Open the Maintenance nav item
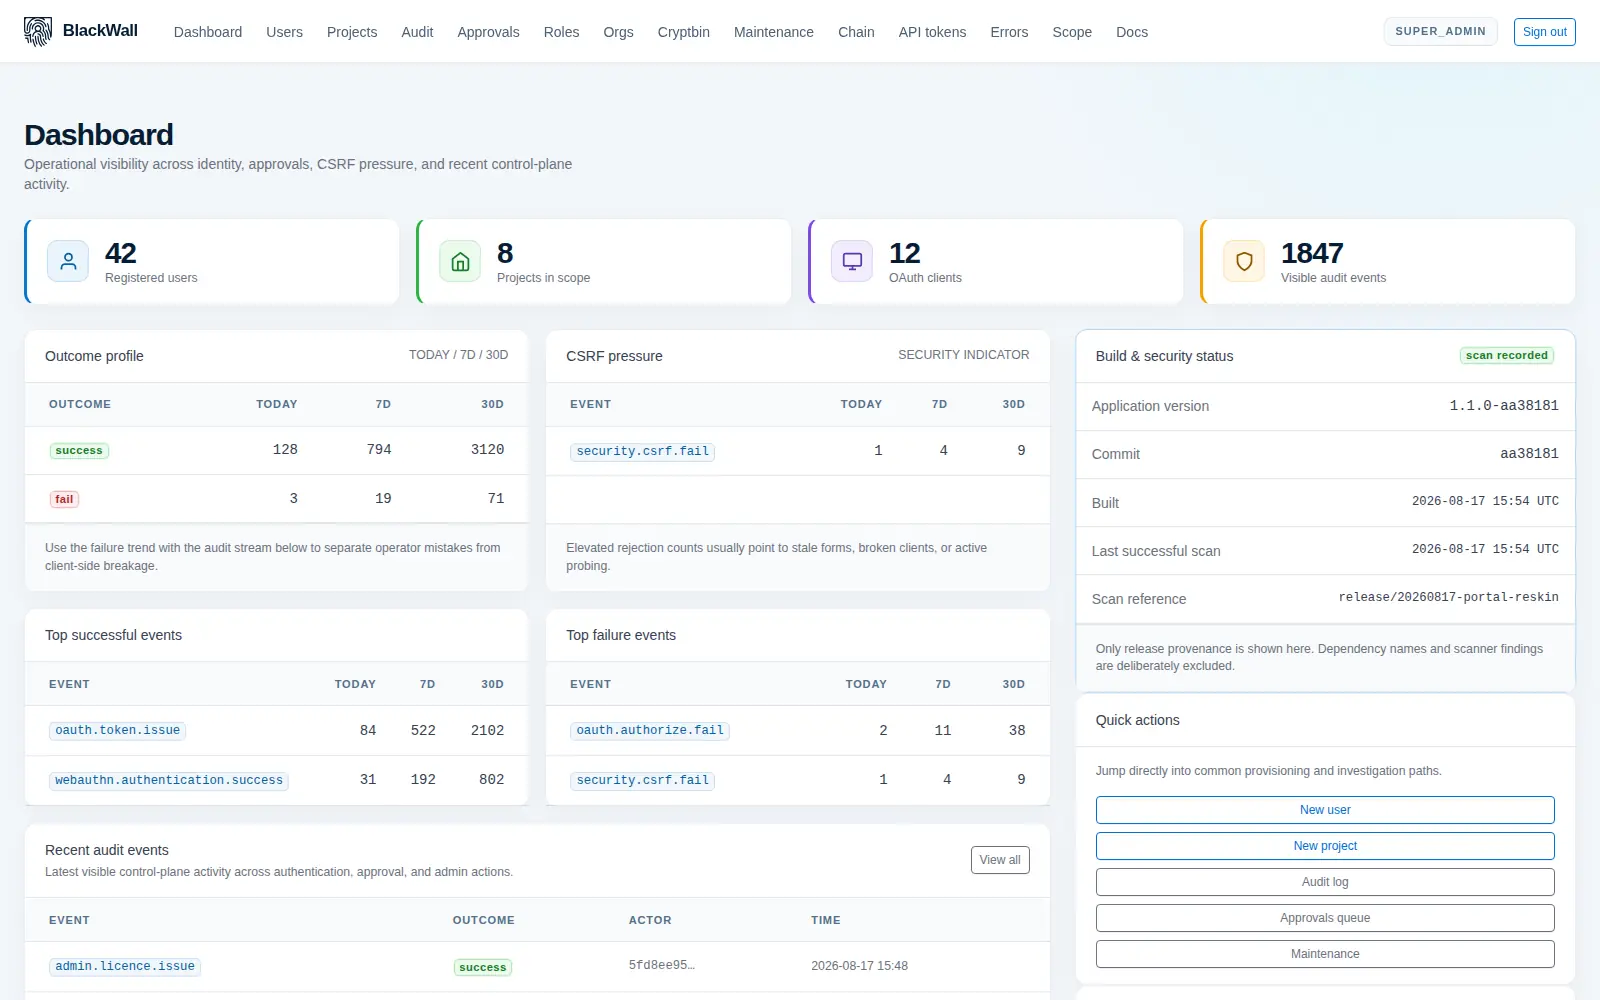1600x1000 pixels. click(x=774, y=32)
